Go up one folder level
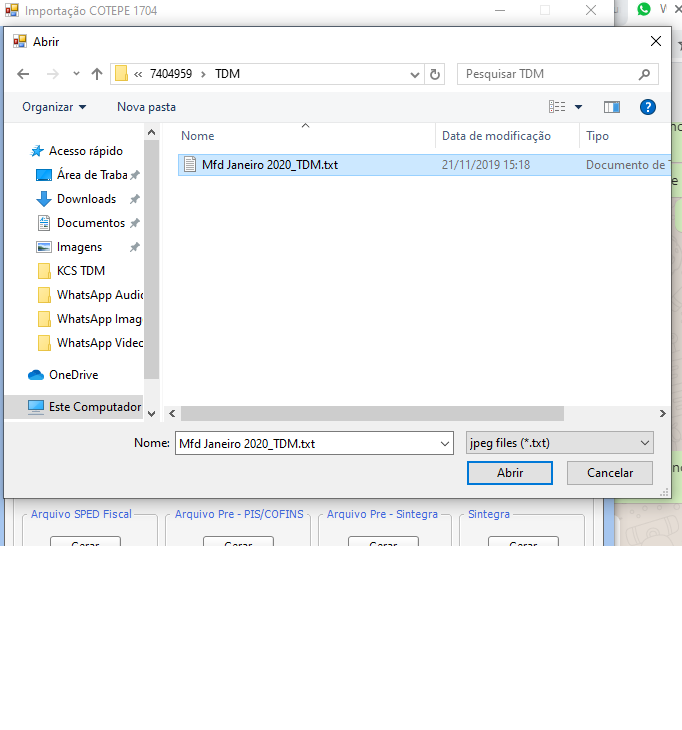The height and width of the screenshot is (730, 682). 97,74
